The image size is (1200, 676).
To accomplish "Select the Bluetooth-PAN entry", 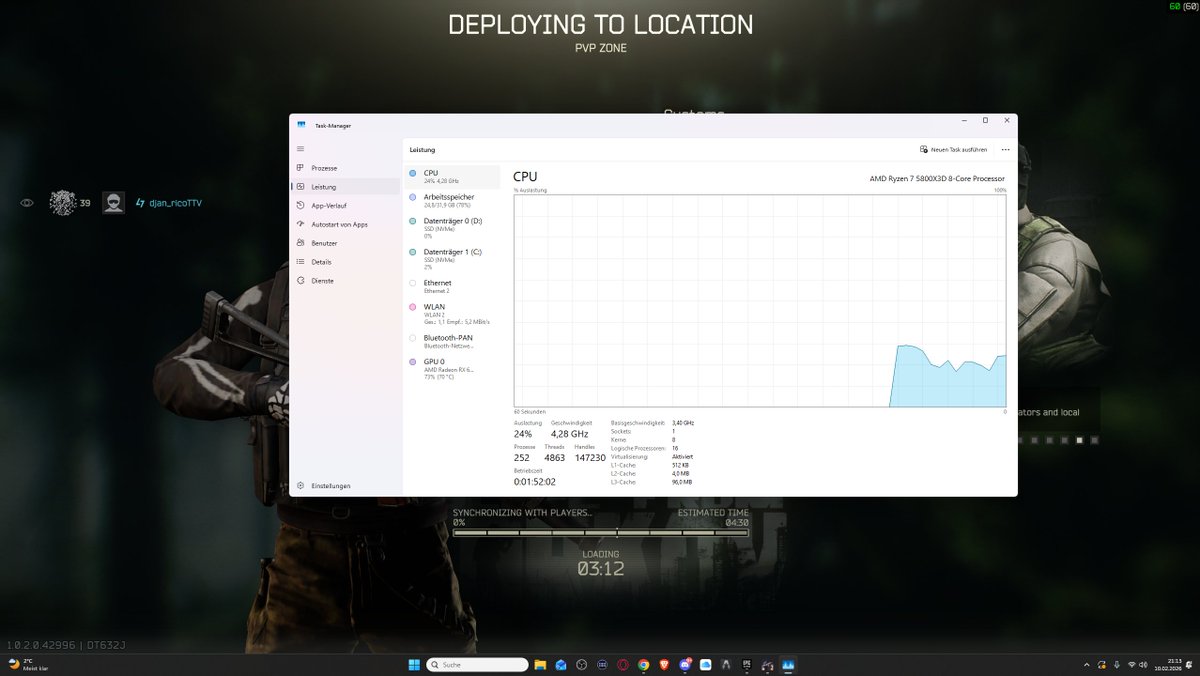I will tap(452, 341).
